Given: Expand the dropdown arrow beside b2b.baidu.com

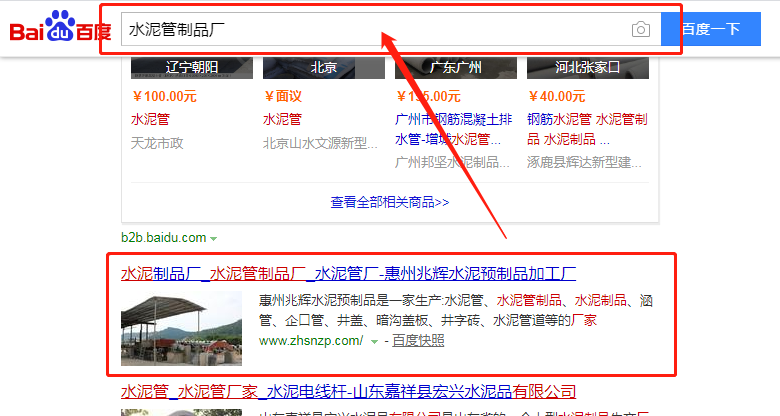Looking at the screenshot, I should [214, 238].
